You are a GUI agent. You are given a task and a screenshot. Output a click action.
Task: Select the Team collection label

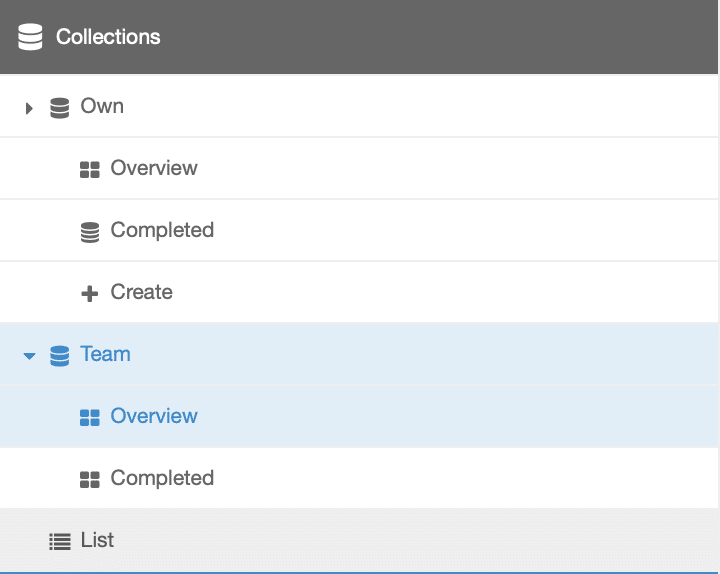click(105, 354)
